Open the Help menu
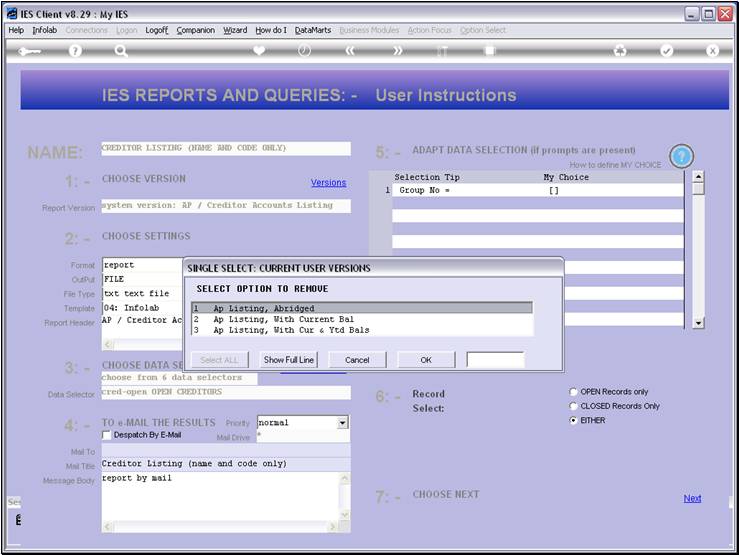The image size is (739, 555). click(x=16, y=30)
